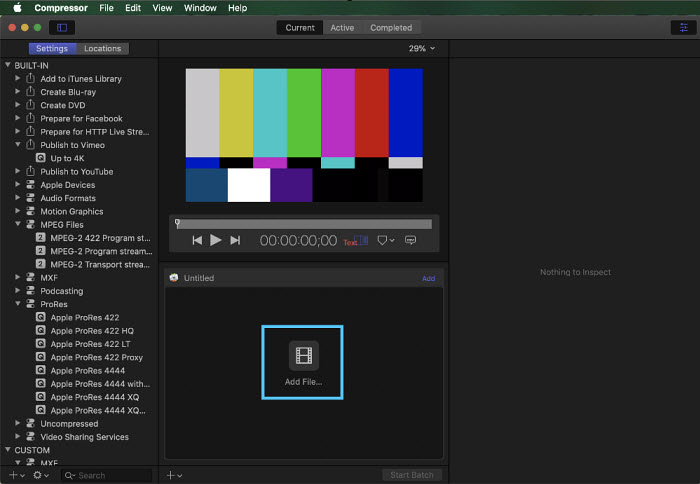Open the Edit menu
The image size is (700, 484).
coord(133,8)
